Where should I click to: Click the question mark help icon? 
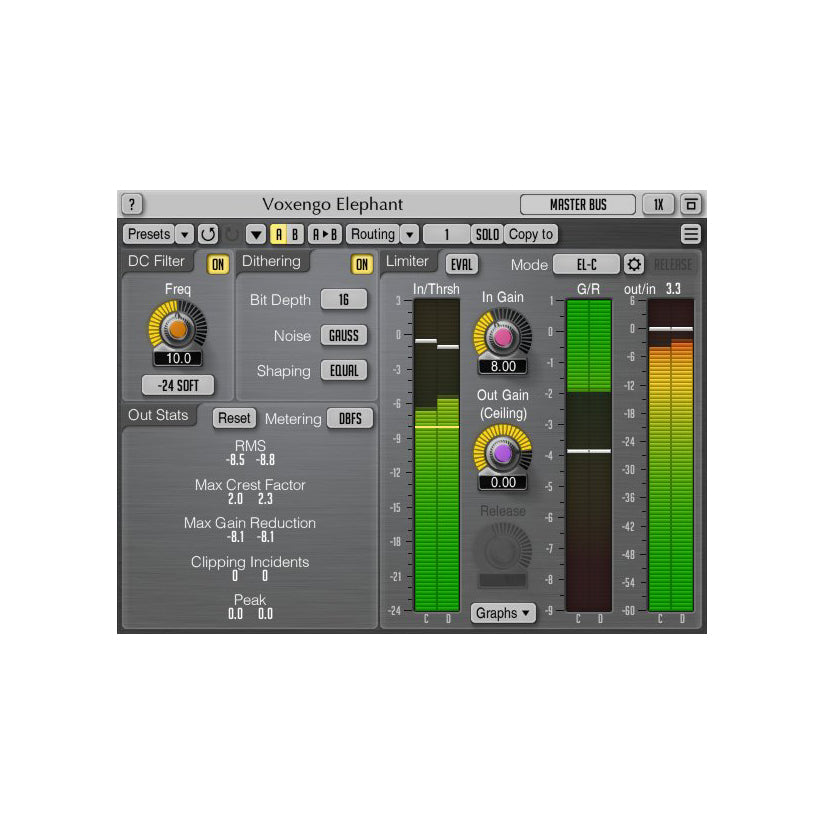[x=132, y=204]
